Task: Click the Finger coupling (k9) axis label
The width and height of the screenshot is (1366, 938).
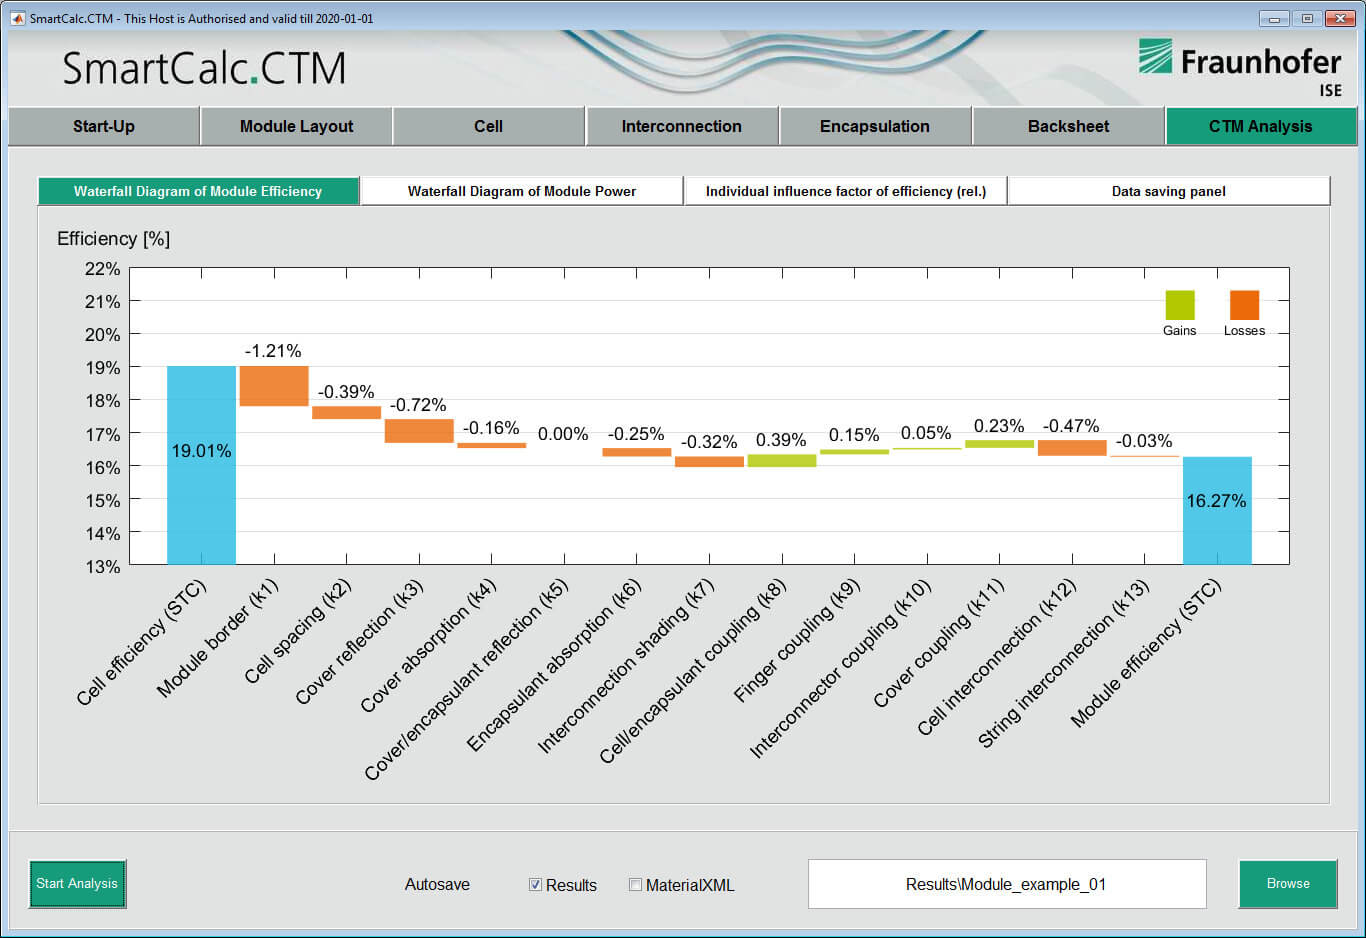Action: coord(797,640)
